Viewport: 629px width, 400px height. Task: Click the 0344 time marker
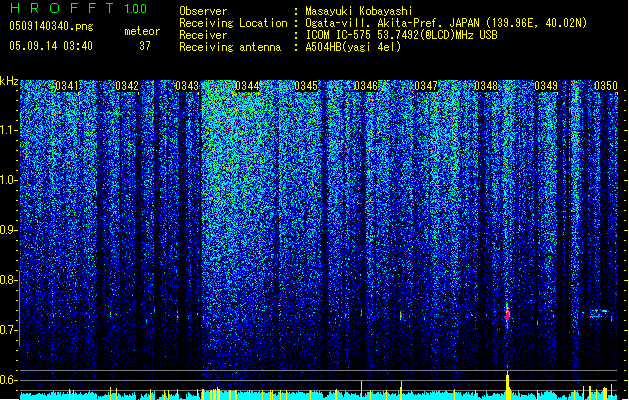(x=247, y=86)
